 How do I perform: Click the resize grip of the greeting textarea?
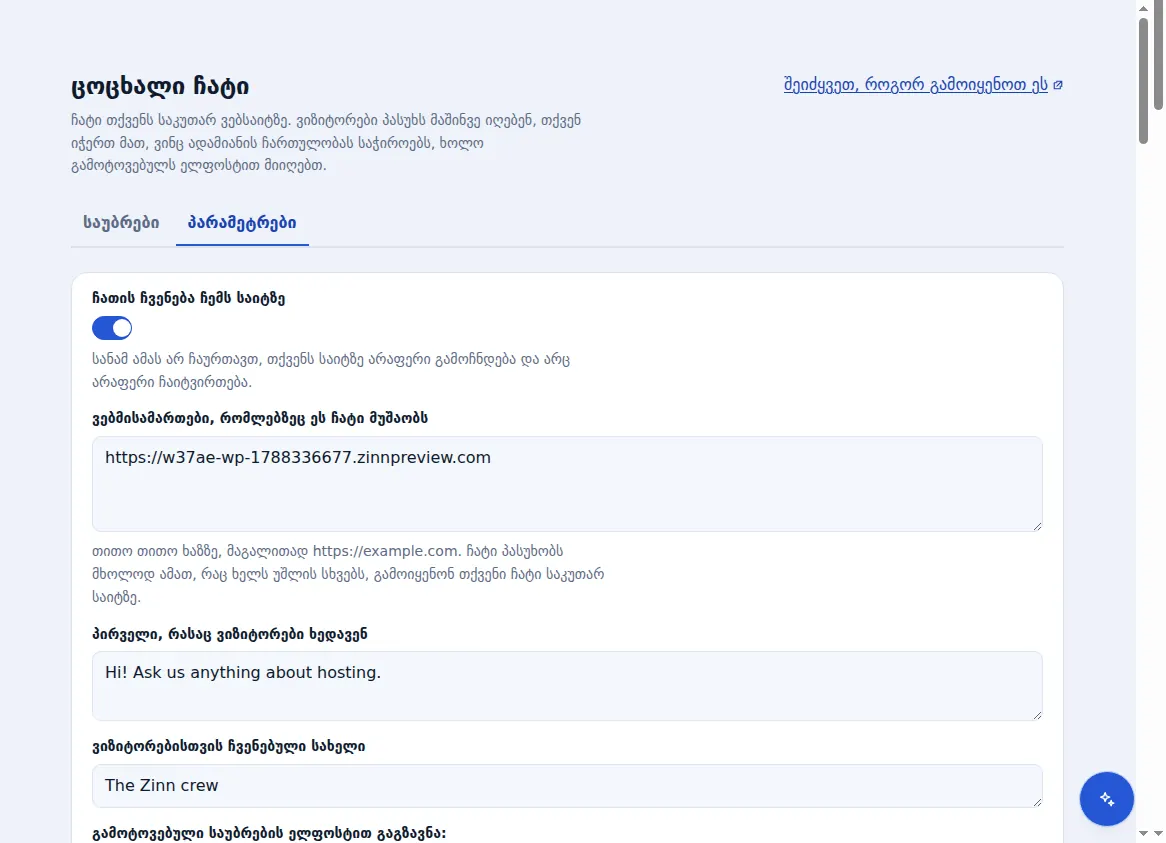click(x=1037, y=714)
